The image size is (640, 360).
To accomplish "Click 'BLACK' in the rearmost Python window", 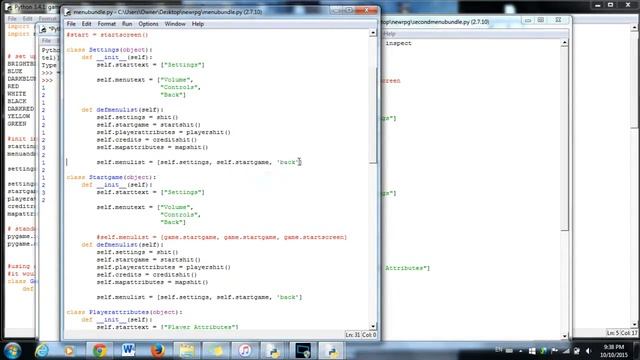I will coord(17,101).
